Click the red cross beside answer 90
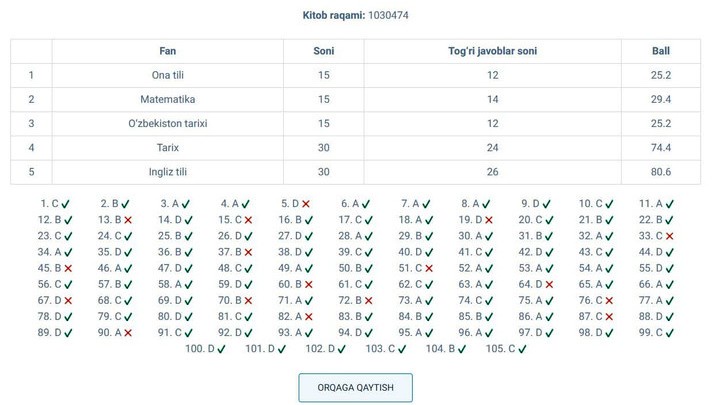The height and width of the screenshot is (405, 720). [x=127, y=333]
